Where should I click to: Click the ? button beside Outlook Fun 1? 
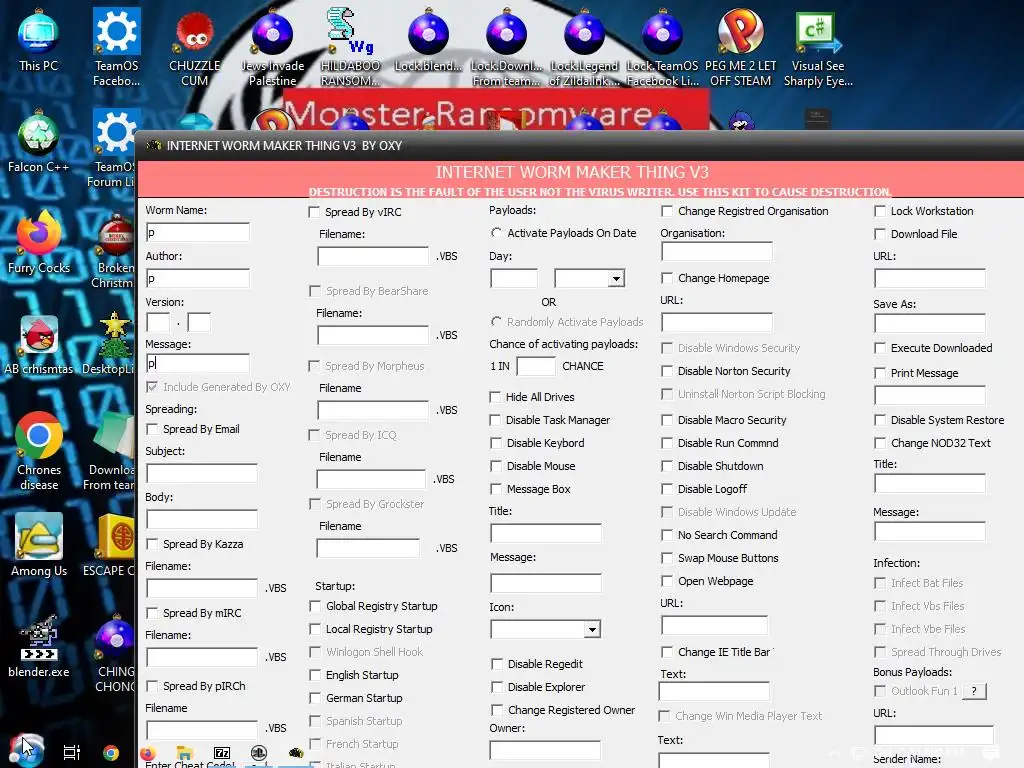pyautogui.click(x=974, y=691)
